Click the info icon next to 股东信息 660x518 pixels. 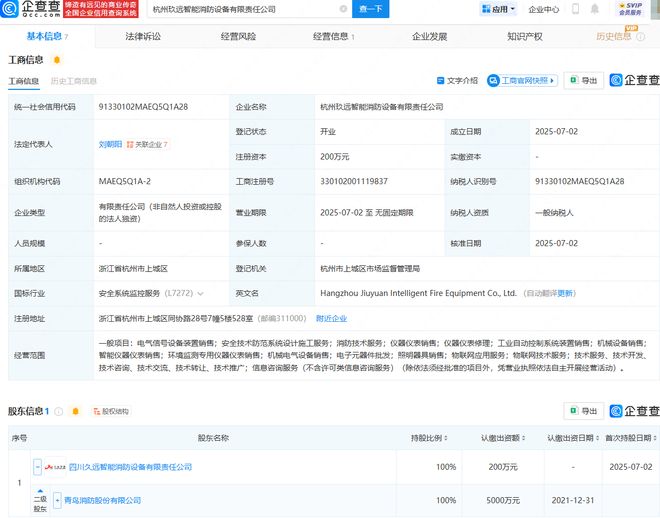coord(59,412)
